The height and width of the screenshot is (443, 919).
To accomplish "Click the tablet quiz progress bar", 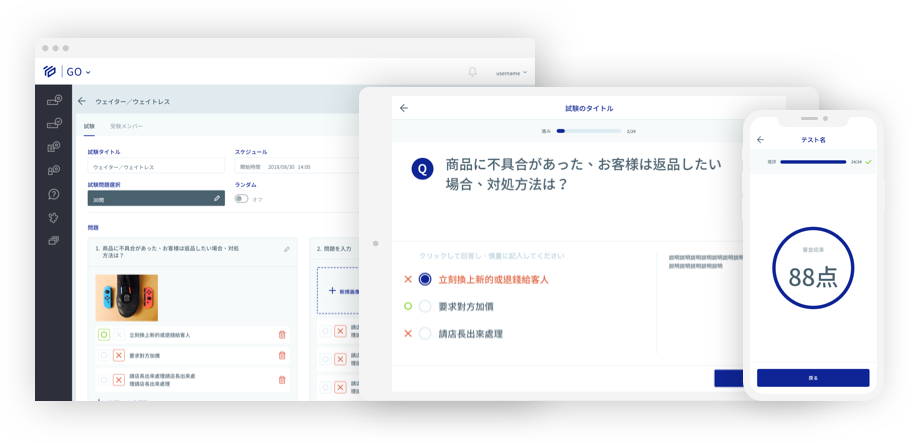I will (590, 130).
